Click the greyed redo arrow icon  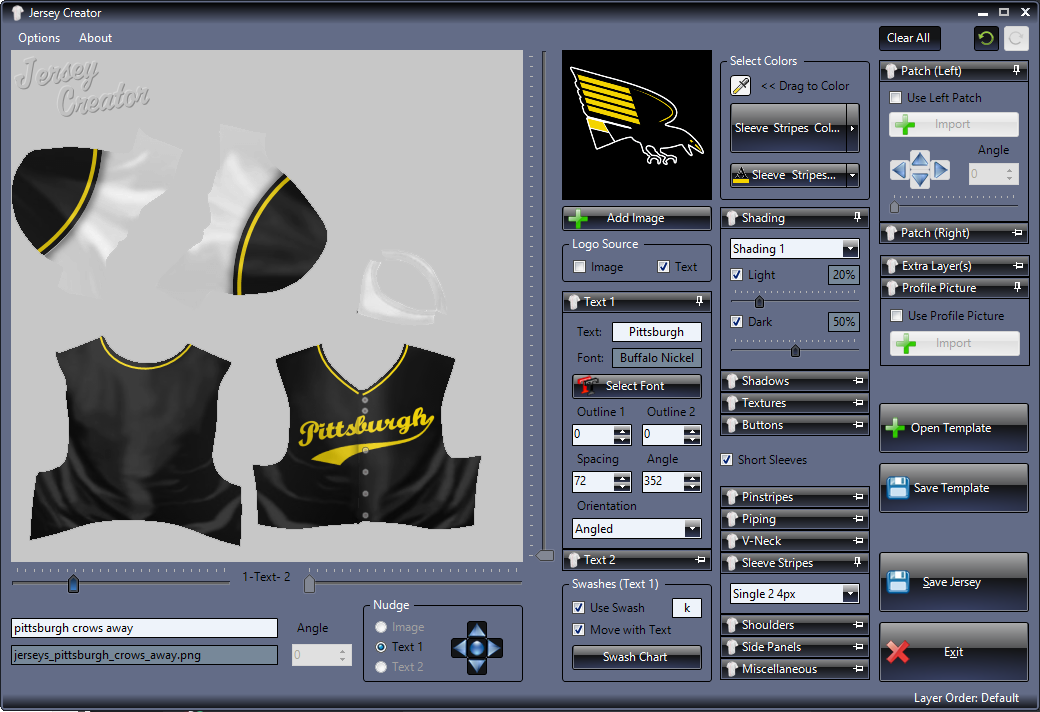[x=1015, y=38]
